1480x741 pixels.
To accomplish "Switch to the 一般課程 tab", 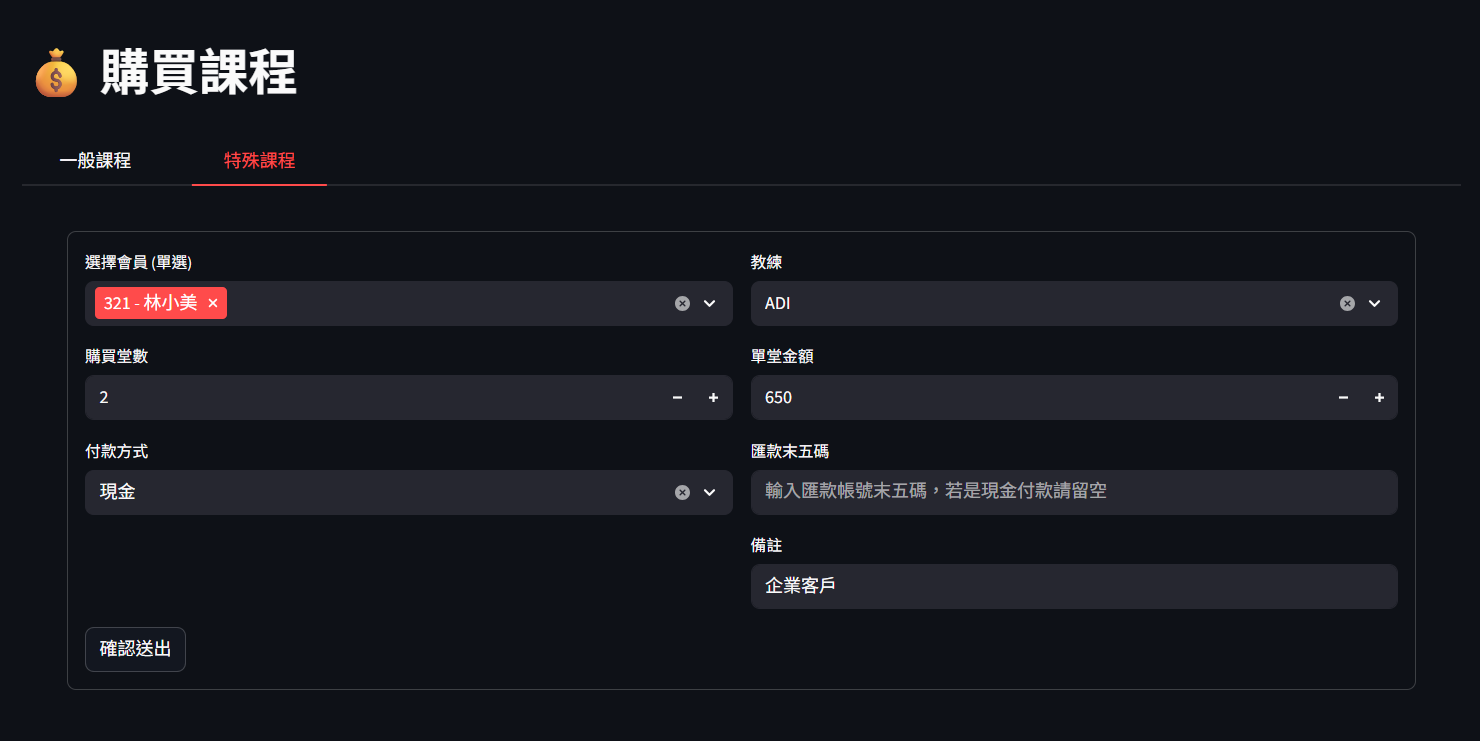I will click(x=96, y=160).
